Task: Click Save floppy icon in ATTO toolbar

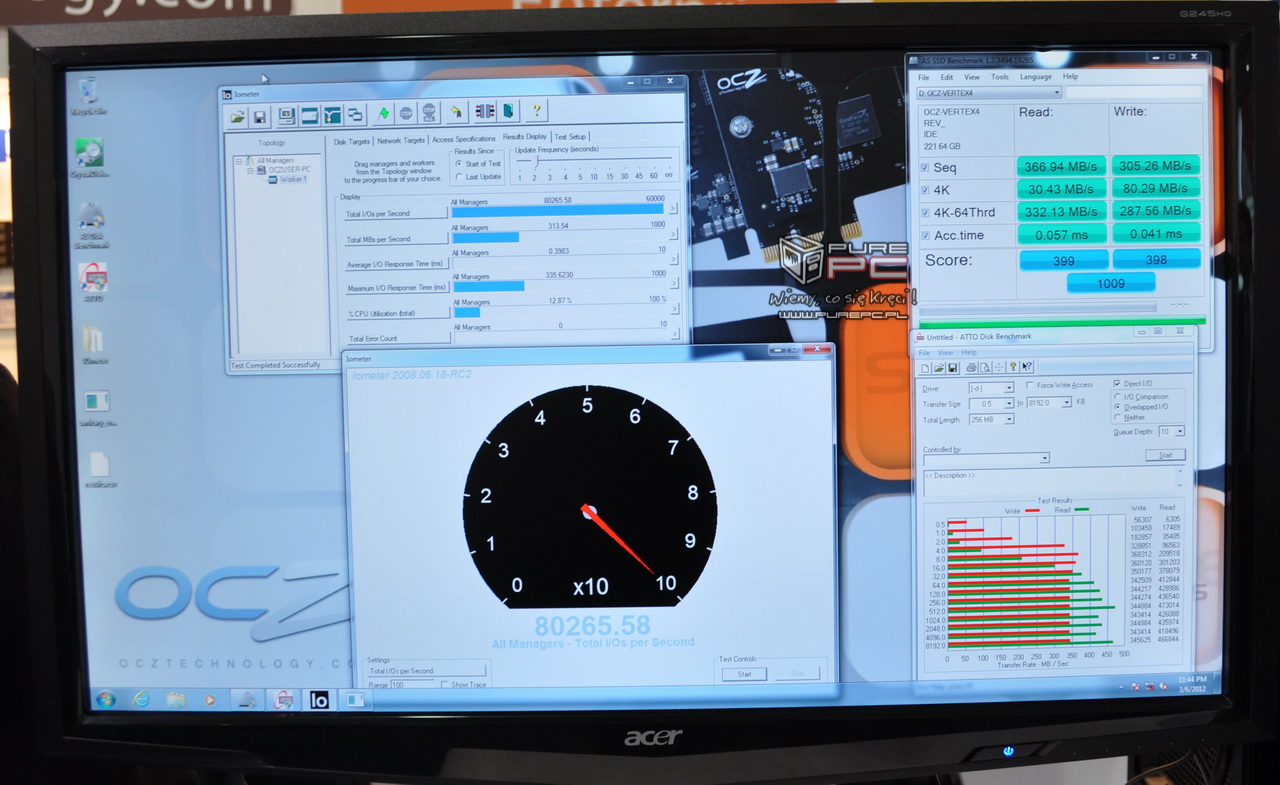Action: (x=952, y=368)
